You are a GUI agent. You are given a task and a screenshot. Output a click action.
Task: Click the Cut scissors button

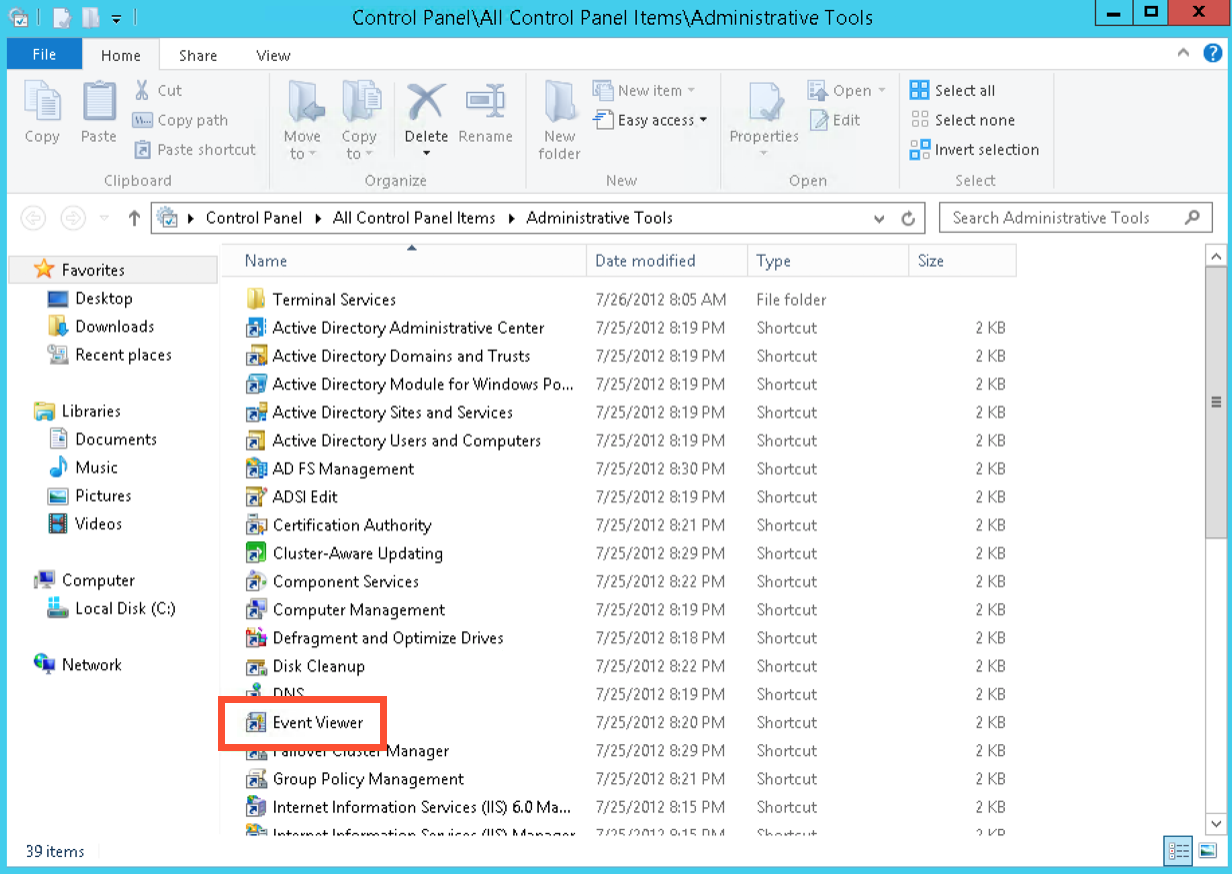(x=158, y=90)
